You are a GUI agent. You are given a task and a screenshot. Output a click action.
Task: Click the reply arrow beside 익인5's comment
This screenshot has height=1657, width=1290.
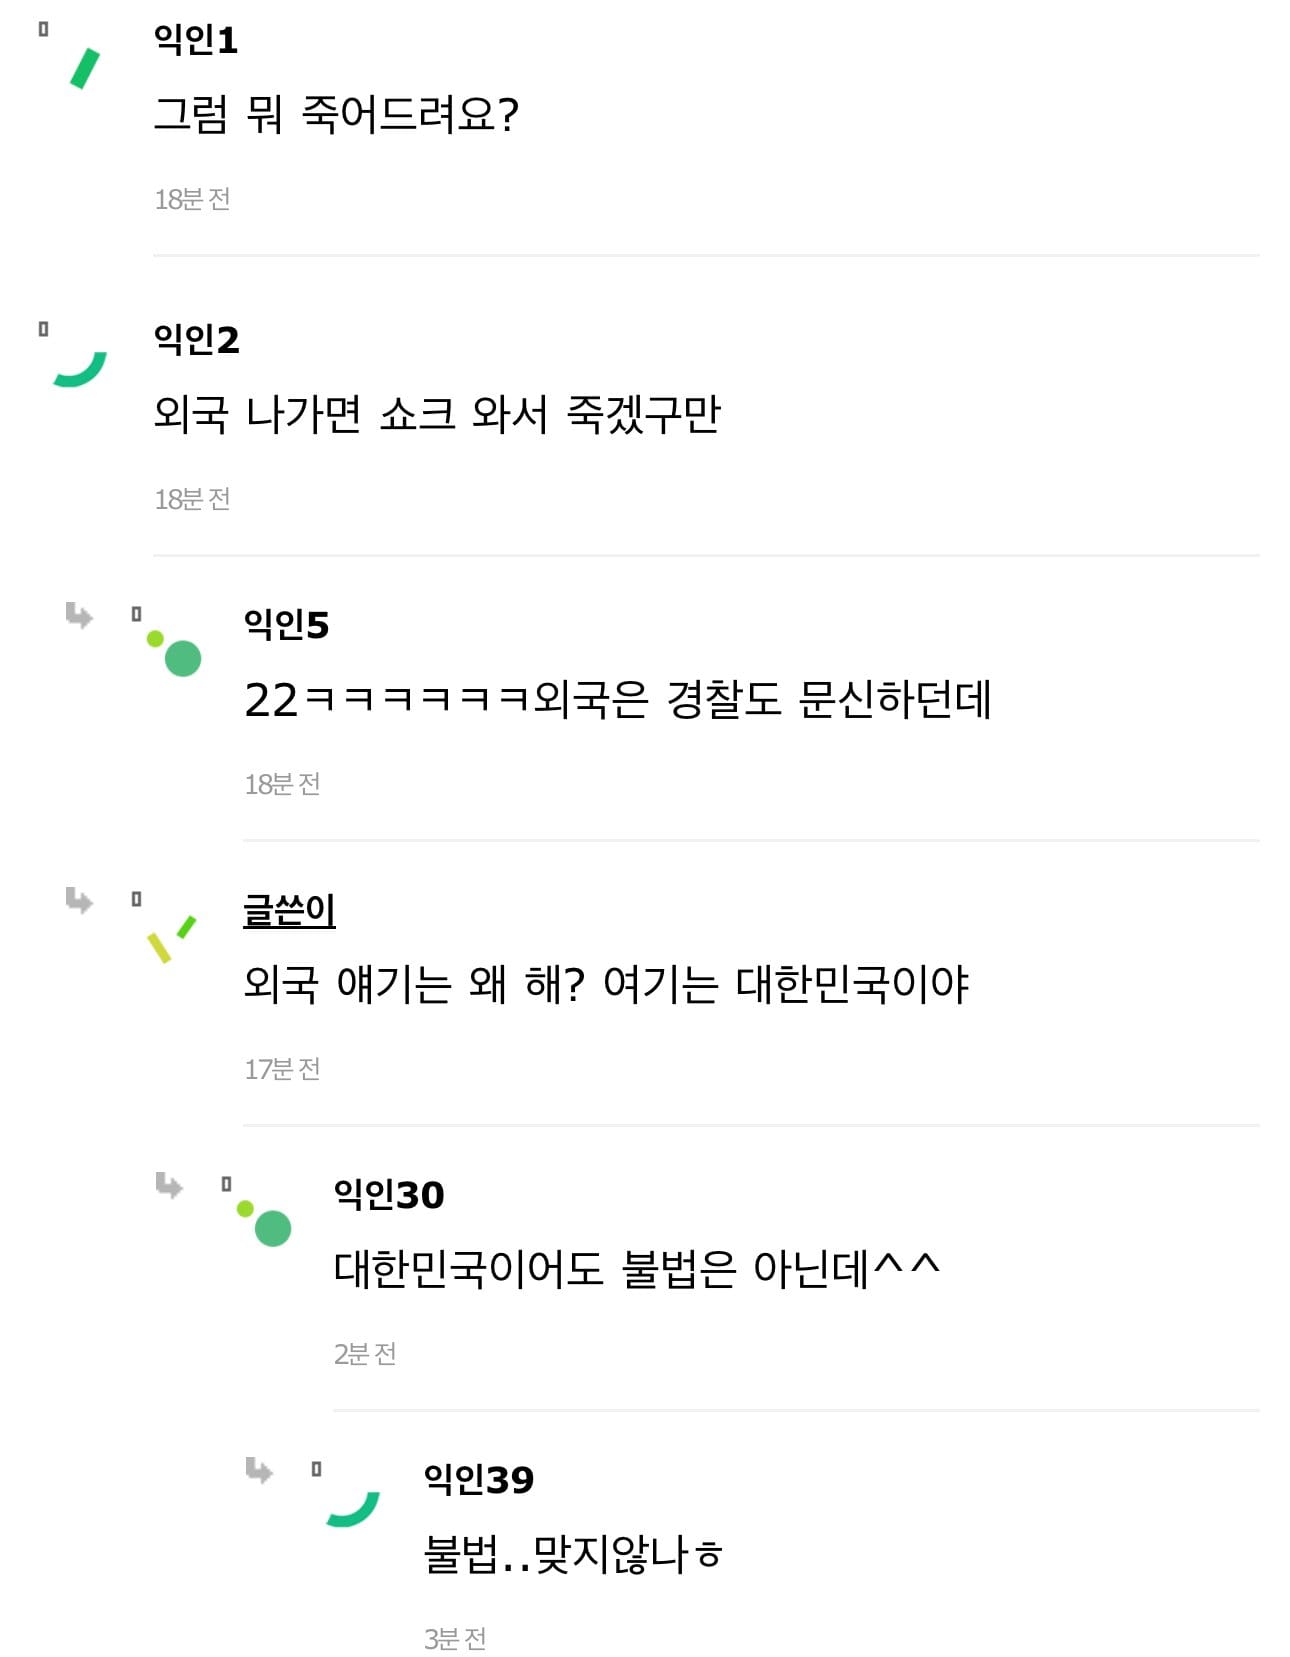(x=79, y=615)
